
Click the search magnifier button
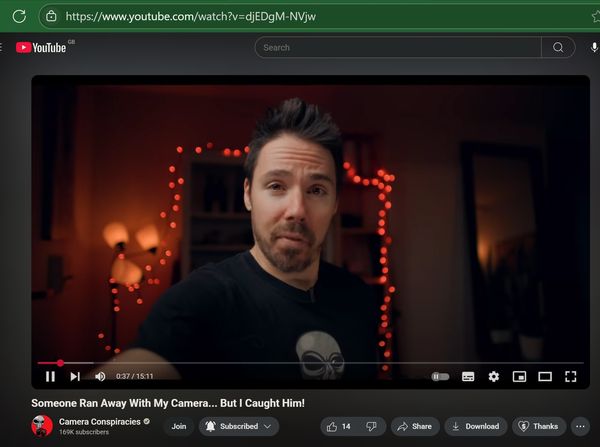[x=558, y=47]
